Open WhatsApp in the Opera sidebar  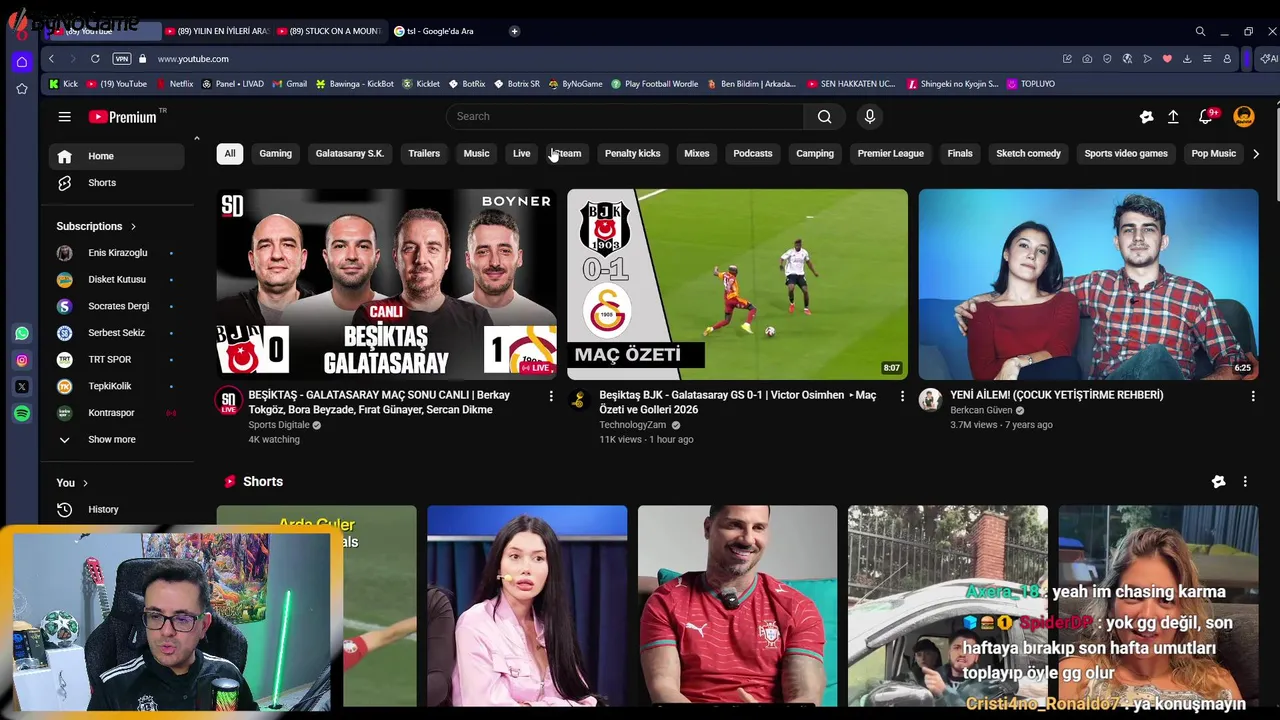(22, 333)
